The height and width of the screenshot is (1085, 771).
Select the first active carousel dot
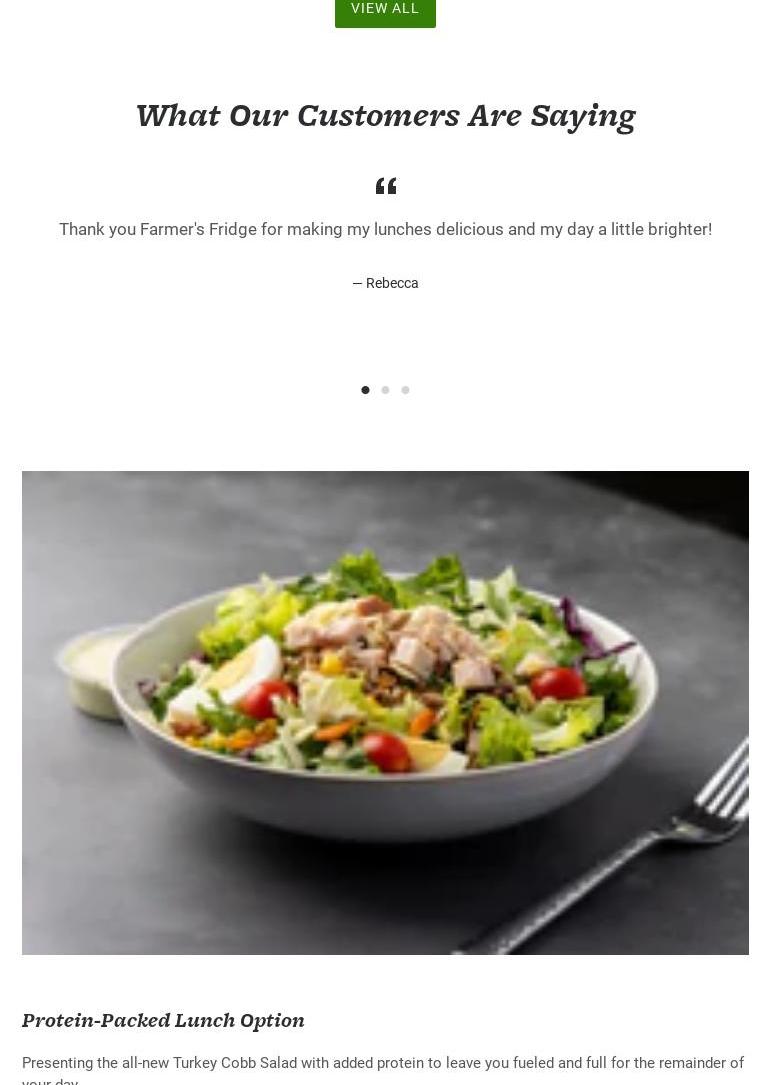click(365, 390)
